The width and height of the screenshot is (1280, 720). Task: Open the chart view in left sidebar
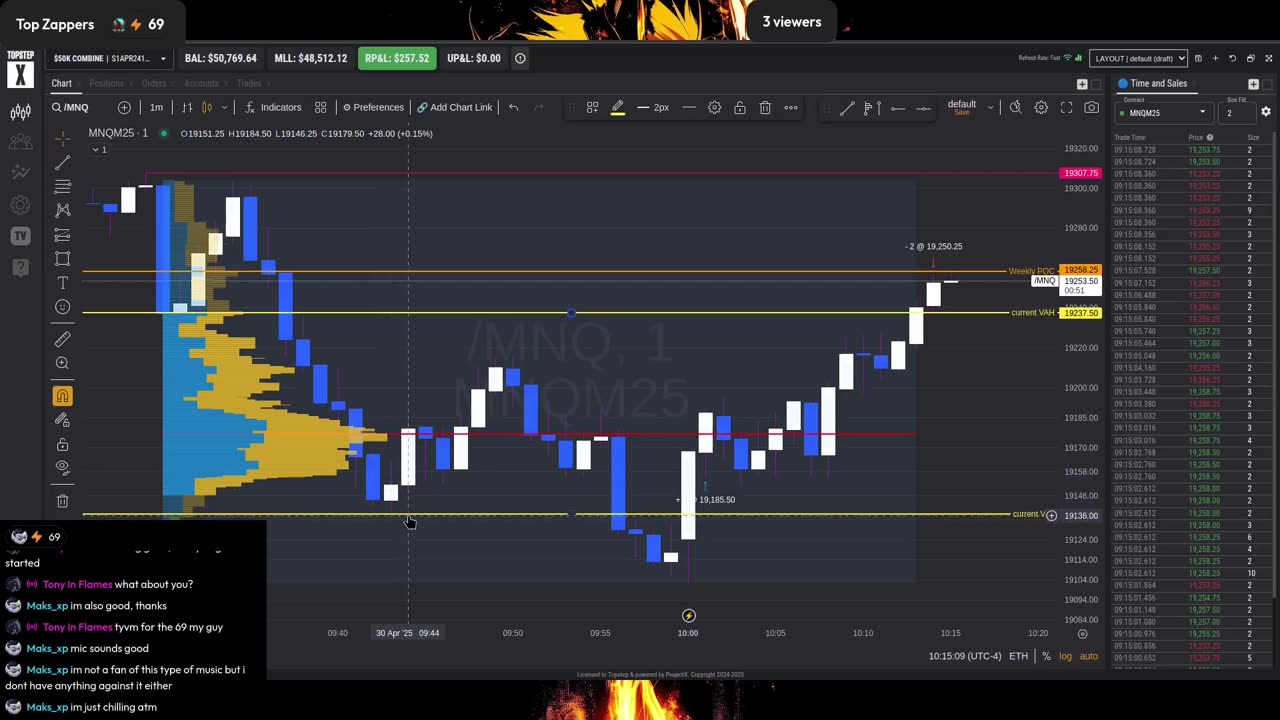tap(20, 111)
